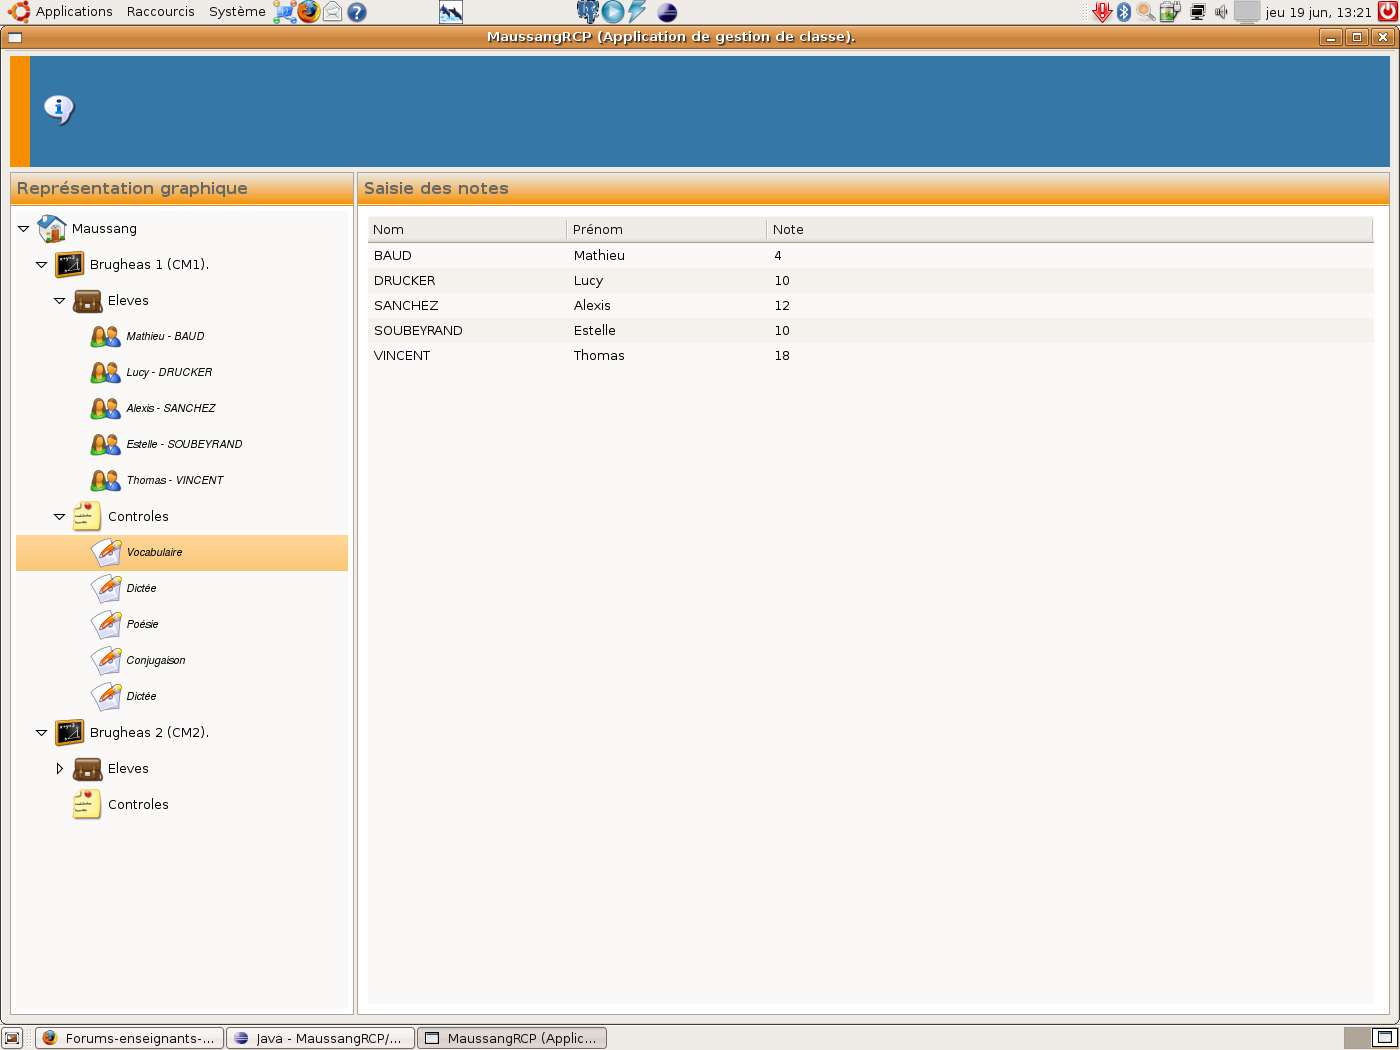Viewport: 1400px width, 1050px height.
Task: Click the lightning bolt launcher in the panel
Action: click(637, 12)
